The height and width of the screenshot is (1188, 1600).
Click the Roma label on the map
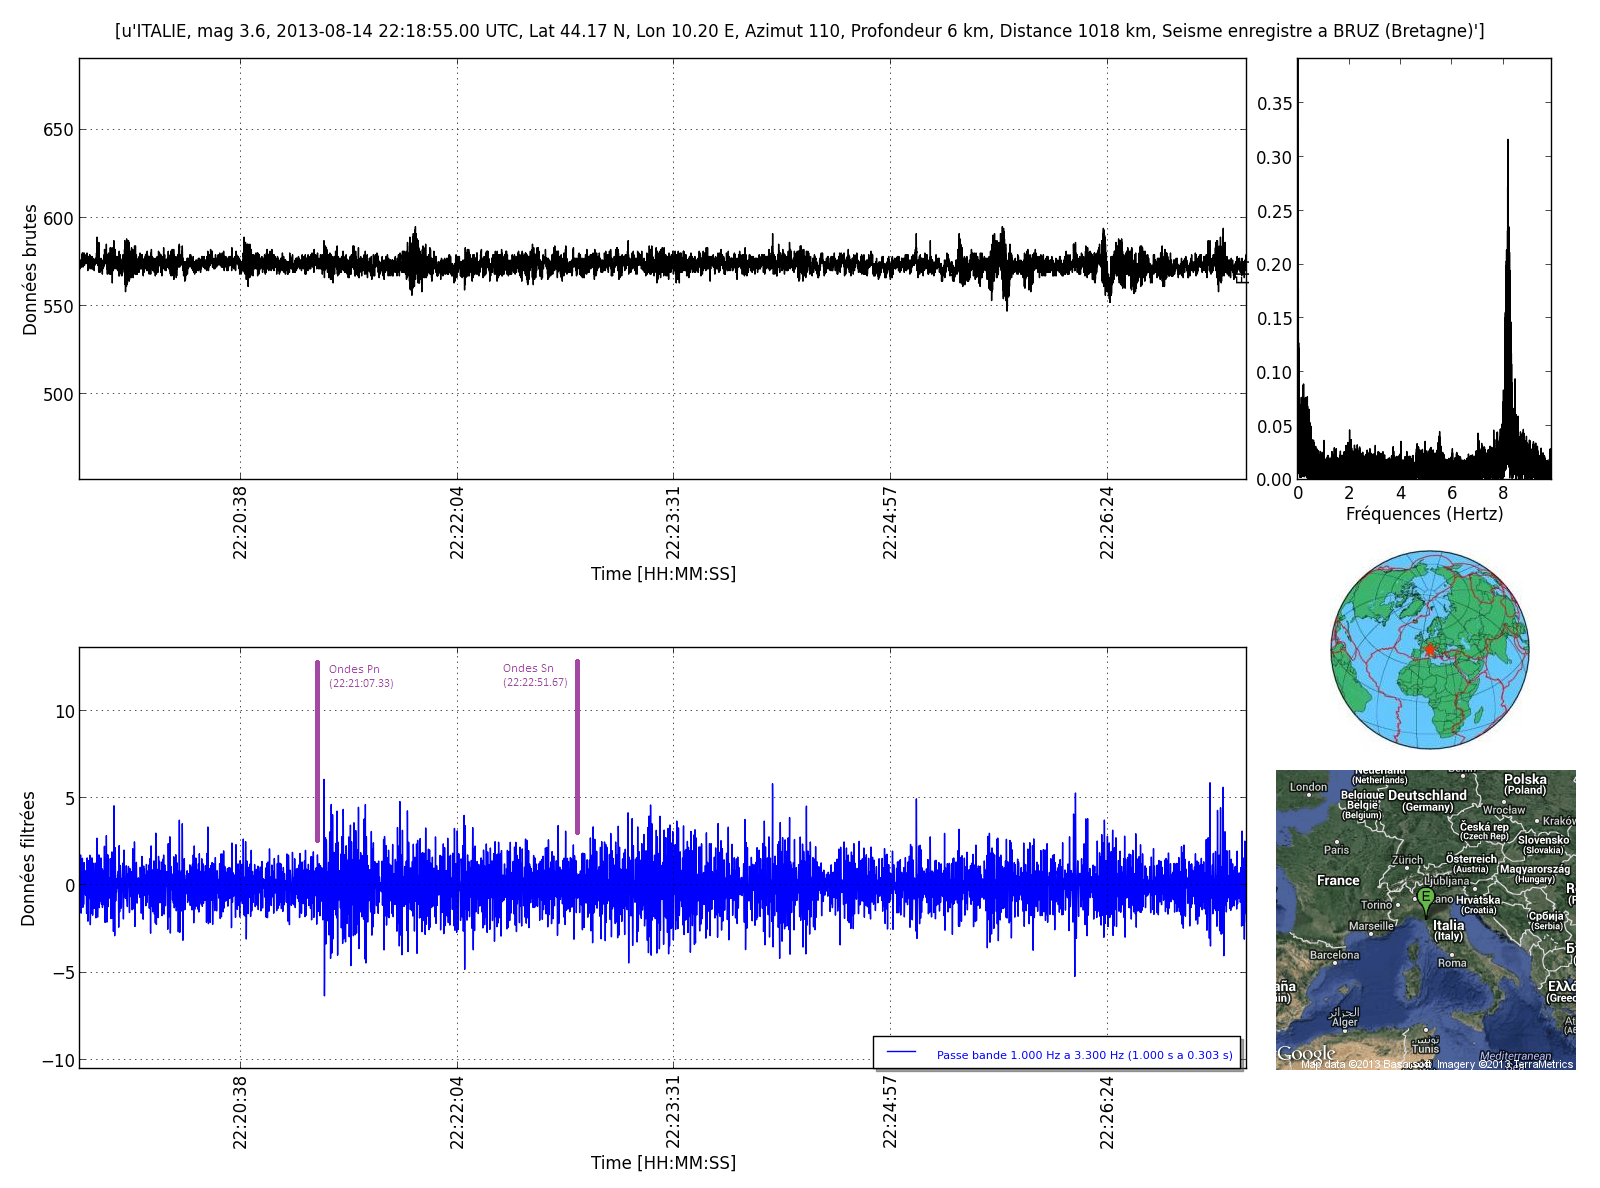[1452, 963]
